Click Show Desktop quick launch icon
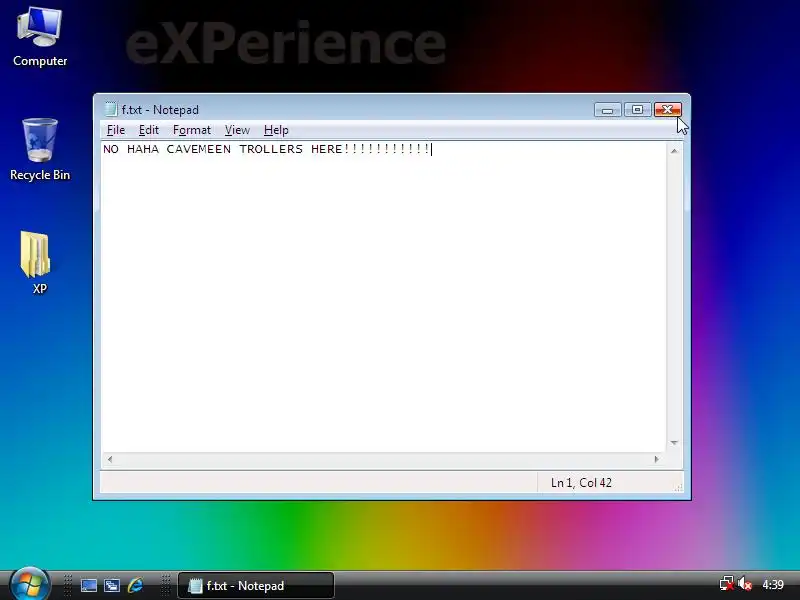 [x=89, y=585]
